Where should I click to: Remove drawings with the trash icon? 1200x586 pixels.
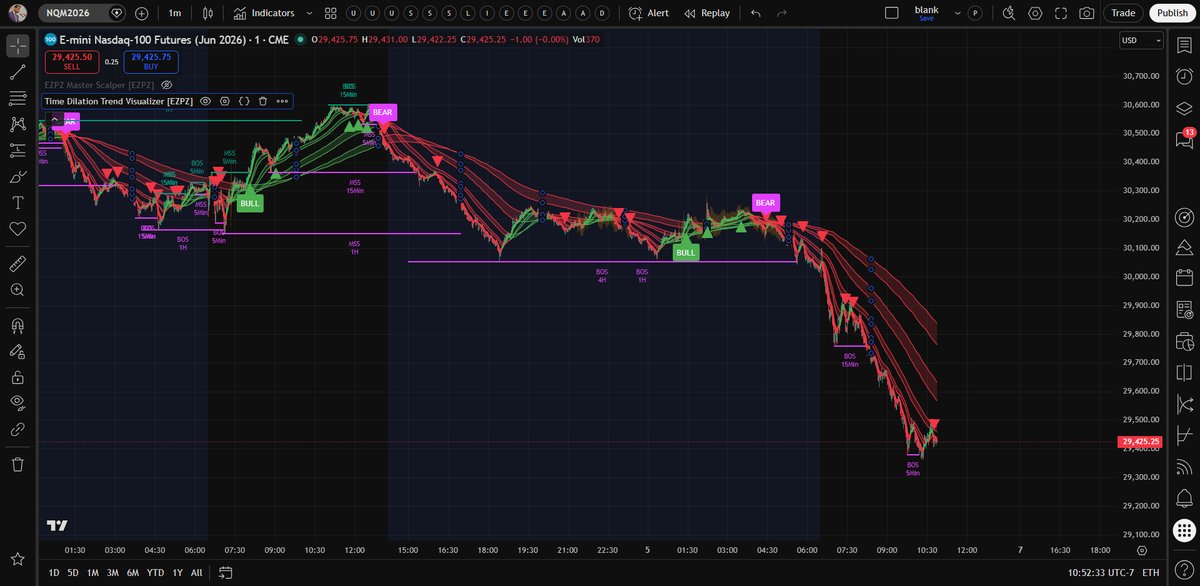pos(17,464)
